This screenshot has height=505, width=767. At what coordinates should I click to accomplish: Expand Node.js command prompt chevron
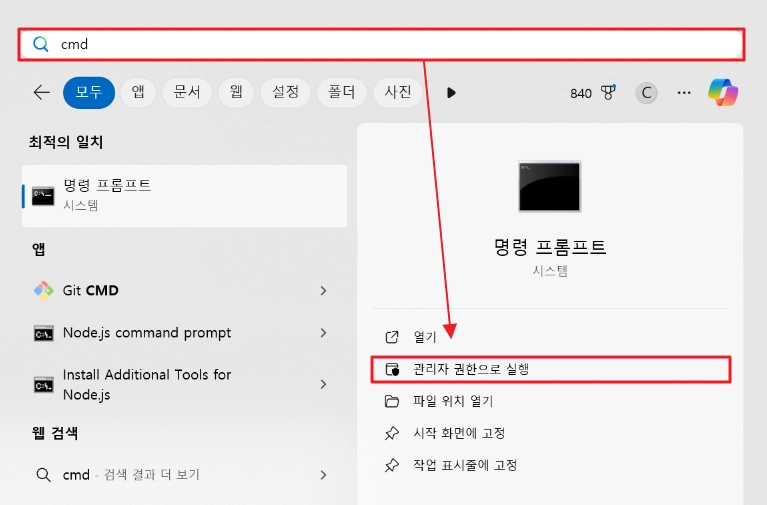point(323,333)
